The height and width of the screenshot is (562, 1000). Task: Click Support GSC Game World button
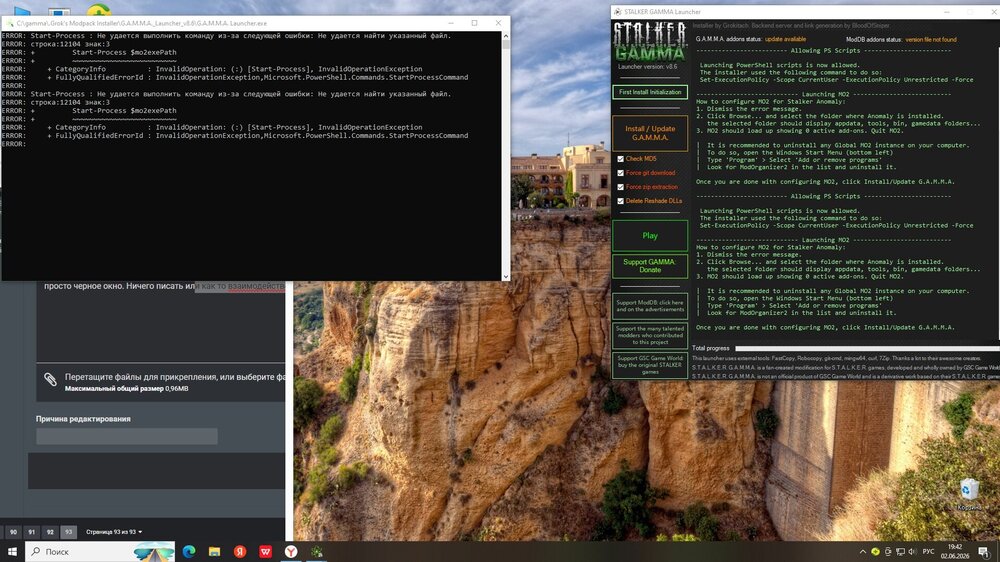point(650,365)
